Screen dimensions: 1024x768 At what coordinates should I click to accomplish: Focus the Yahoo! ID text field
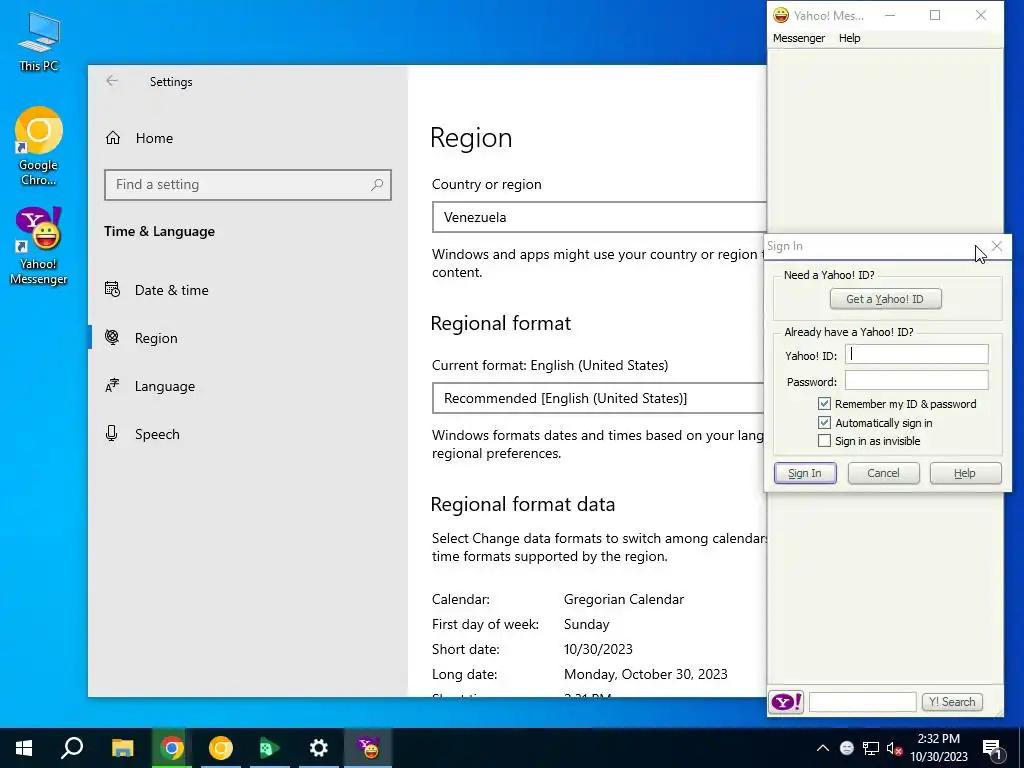pyautogui.click(x=917, y=355)
